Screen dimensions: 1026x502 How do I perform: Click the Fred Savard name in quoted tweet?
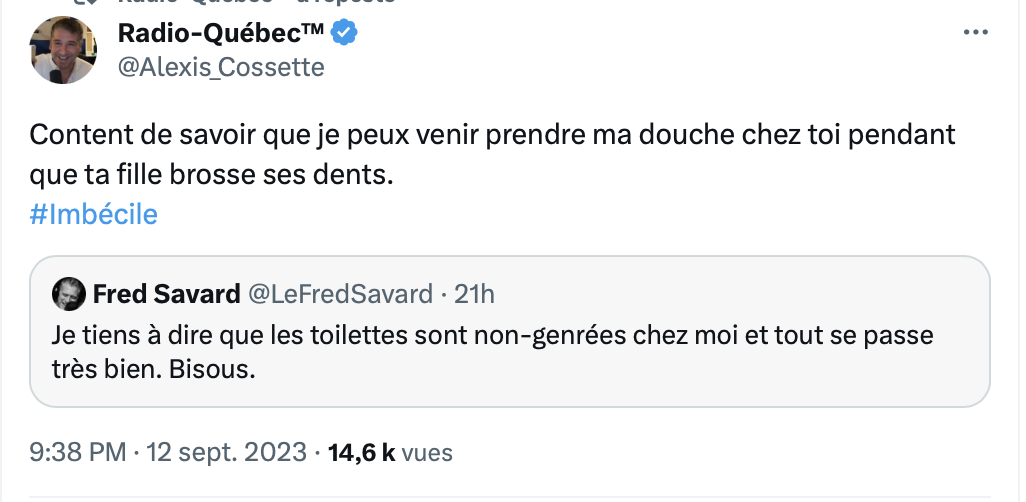pyautogui.click(x=166, y=294)
